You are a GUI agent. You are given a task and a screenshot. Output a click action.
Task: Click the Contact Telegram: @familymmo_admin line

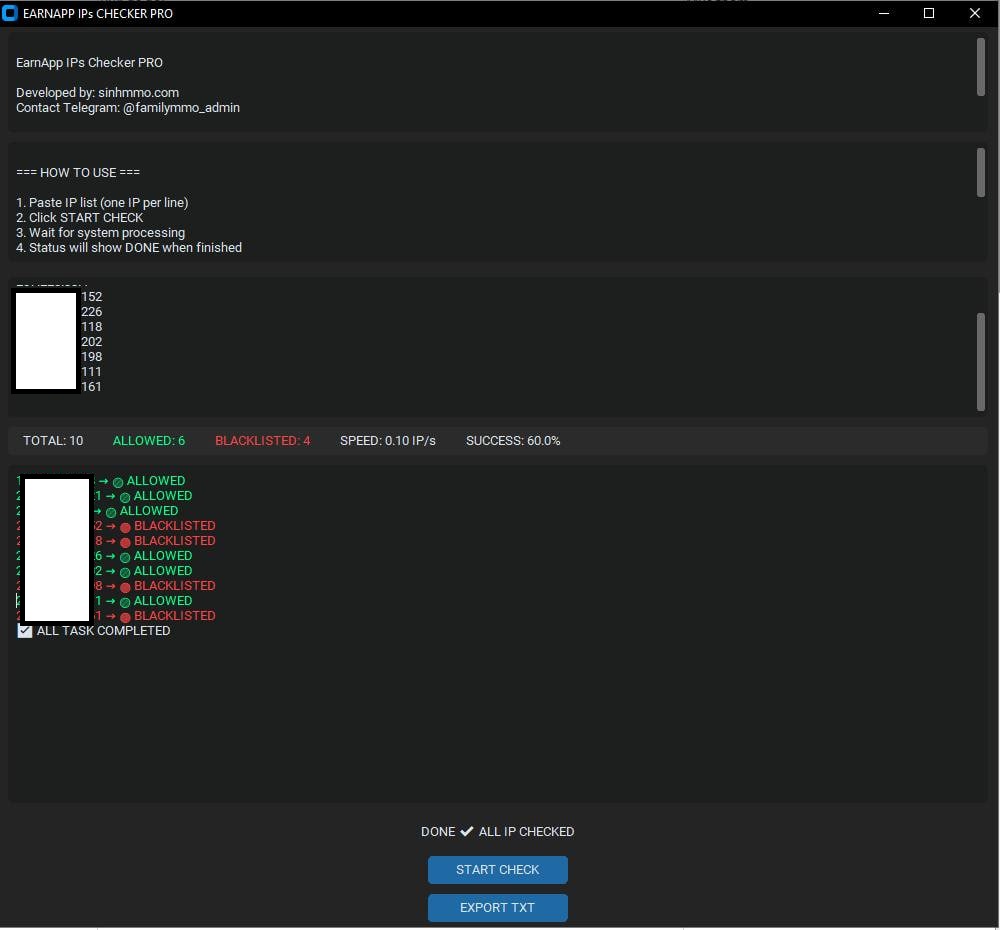[x=128, y=108]
